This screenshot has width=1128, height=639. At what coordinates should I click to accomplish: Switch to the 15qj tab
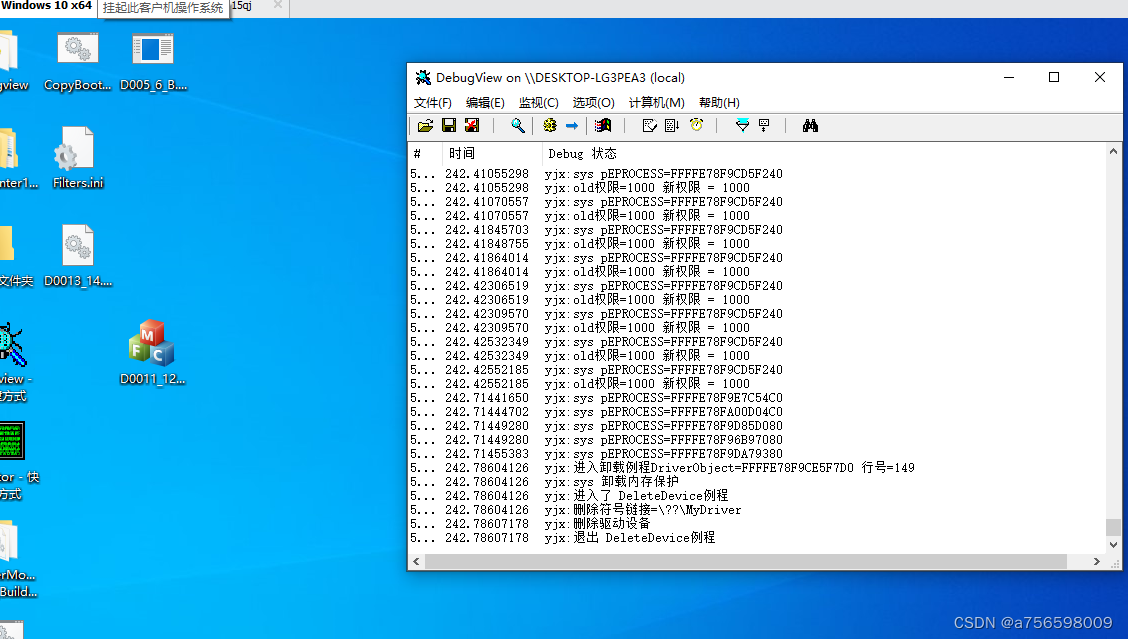247,6
